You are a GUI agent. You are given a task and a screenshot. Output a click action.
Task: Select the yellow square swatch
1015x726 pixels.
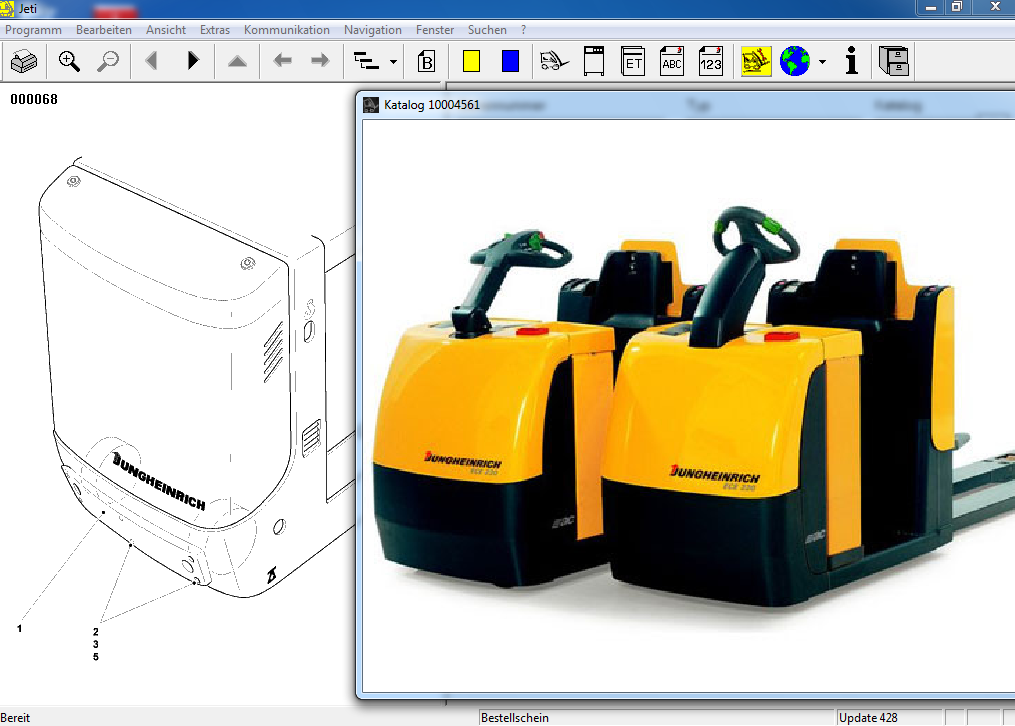pyautogui.click(x=472, y=62)
